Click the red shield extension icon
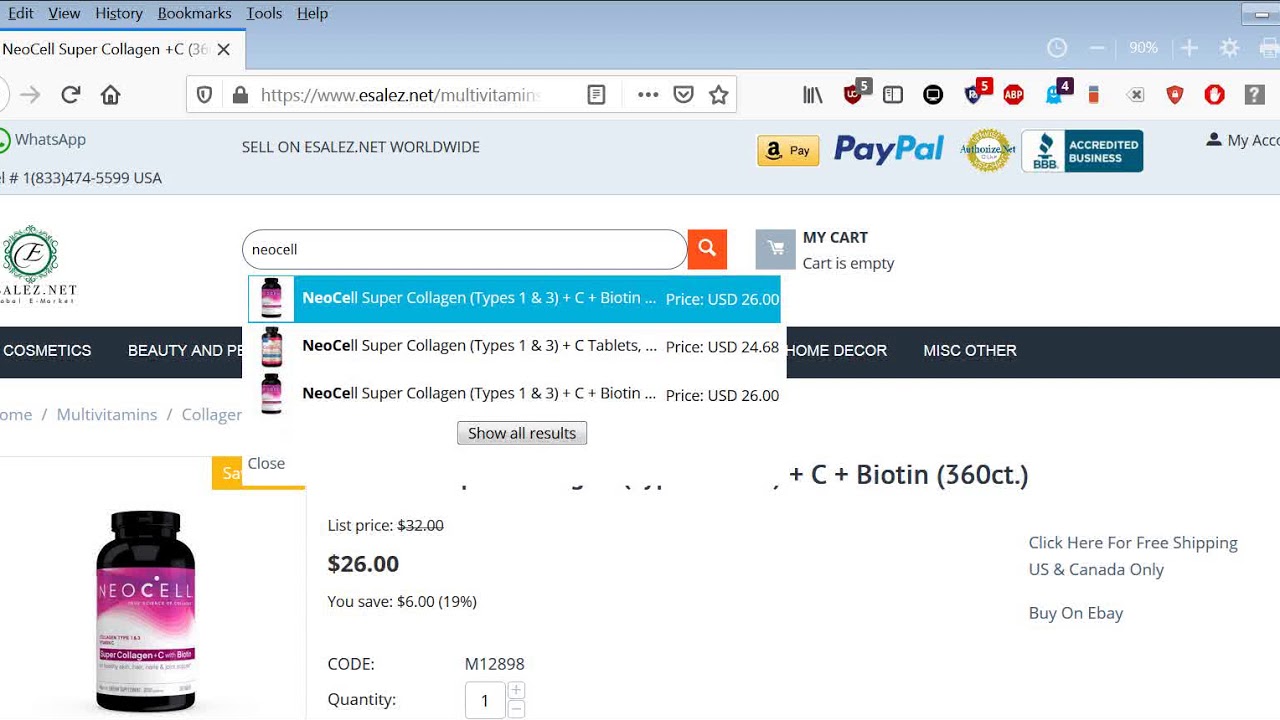Viewport: 1280px width, 720px height. coord(1175,95)
